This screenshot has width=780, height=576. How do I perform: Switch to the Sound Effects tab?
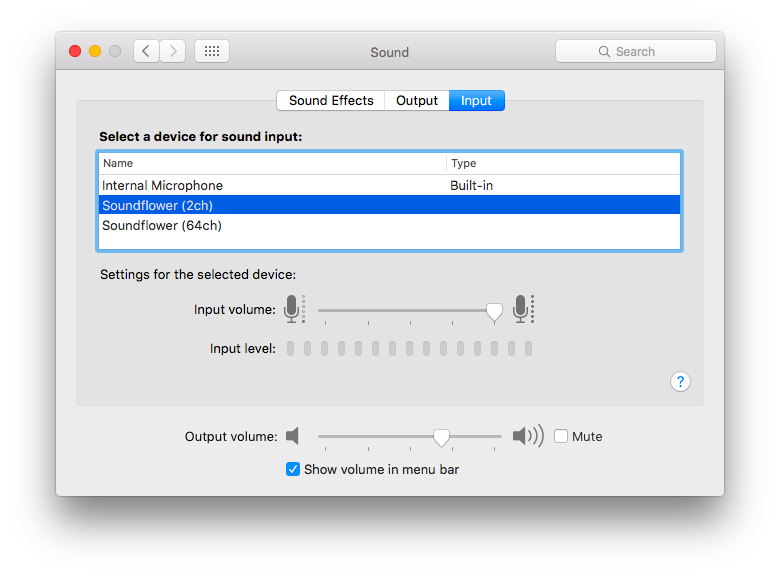click(x=331, y=100)
